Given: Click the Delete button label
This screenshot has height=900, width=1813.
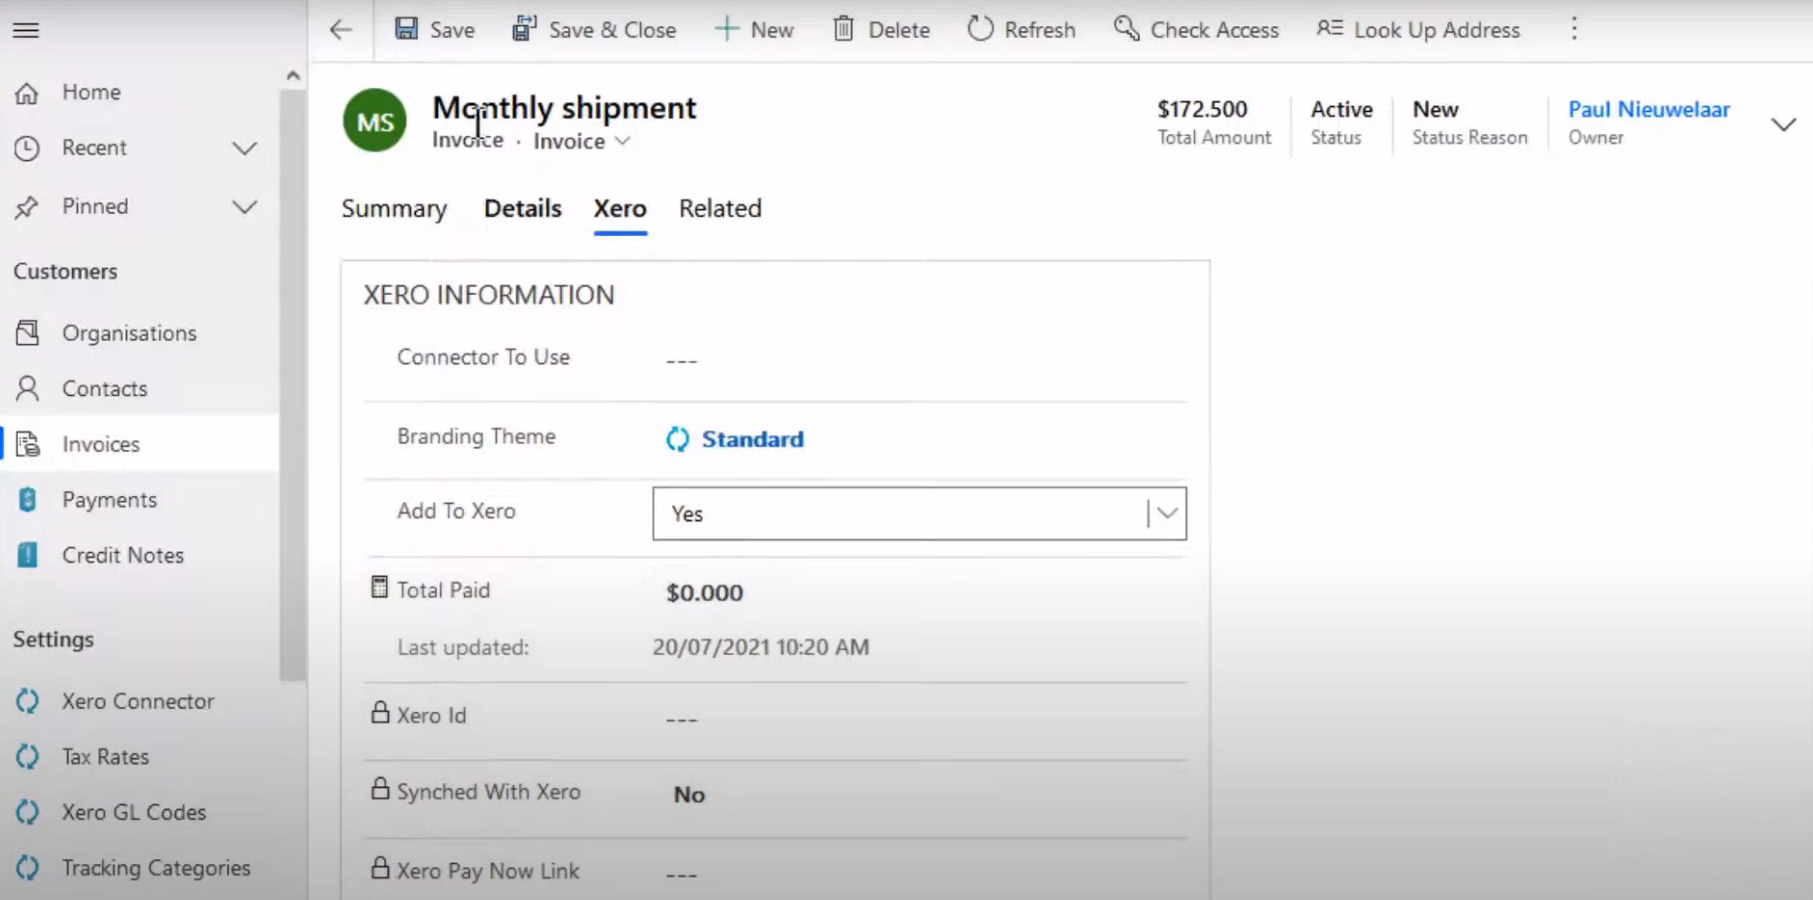Looking at the screenshot, I should [x=899, y=30].
